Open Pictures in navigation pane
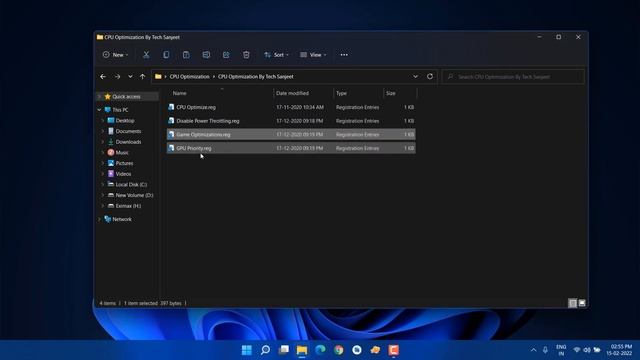Screen dimensions: 640x360 pyautogui.click(x=124, y=163)
